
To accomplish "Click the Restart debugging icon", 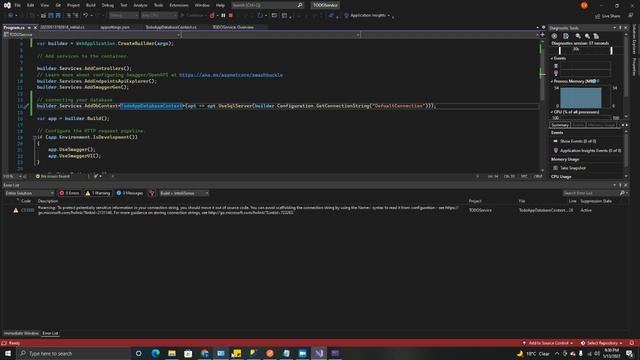I will 260,16.
